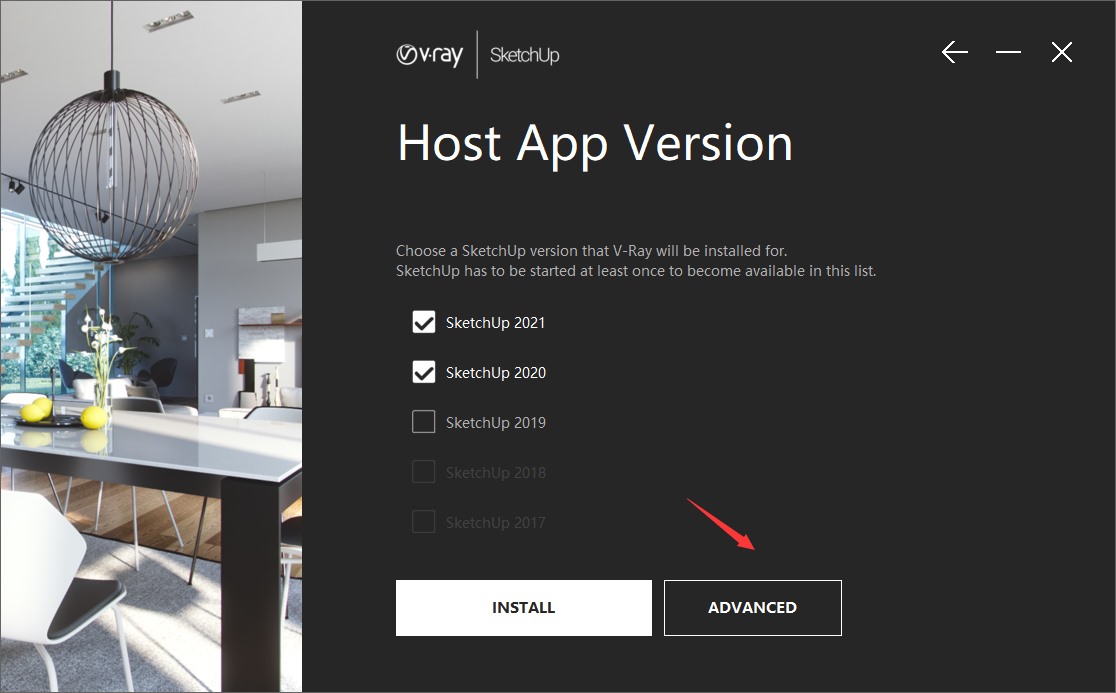The image size is (1116, 693).
Task: Click the SketchUp 2020 label
Action: point(496,373)
